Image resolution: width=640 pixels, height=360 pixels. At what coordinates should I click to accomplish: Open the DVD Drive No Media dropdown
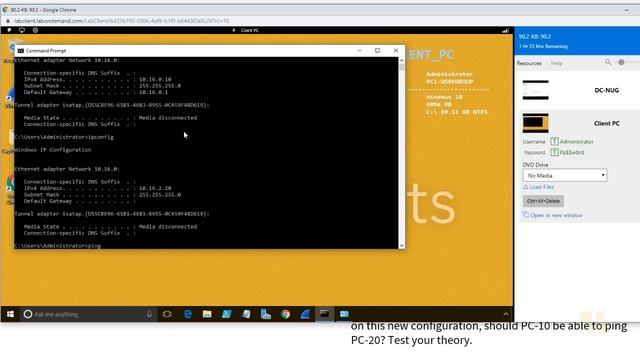(565, 176)
